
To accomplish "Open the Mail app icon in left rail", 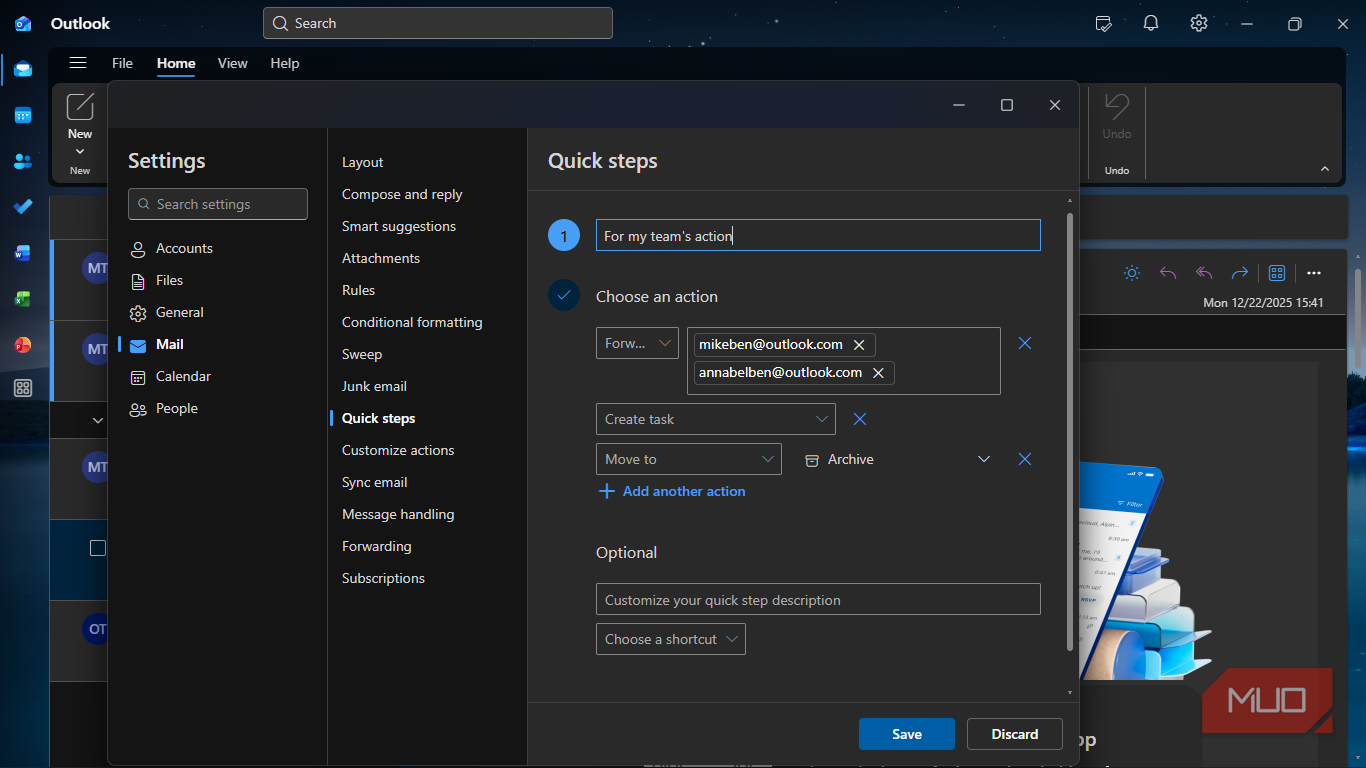I will coord(23,69).
